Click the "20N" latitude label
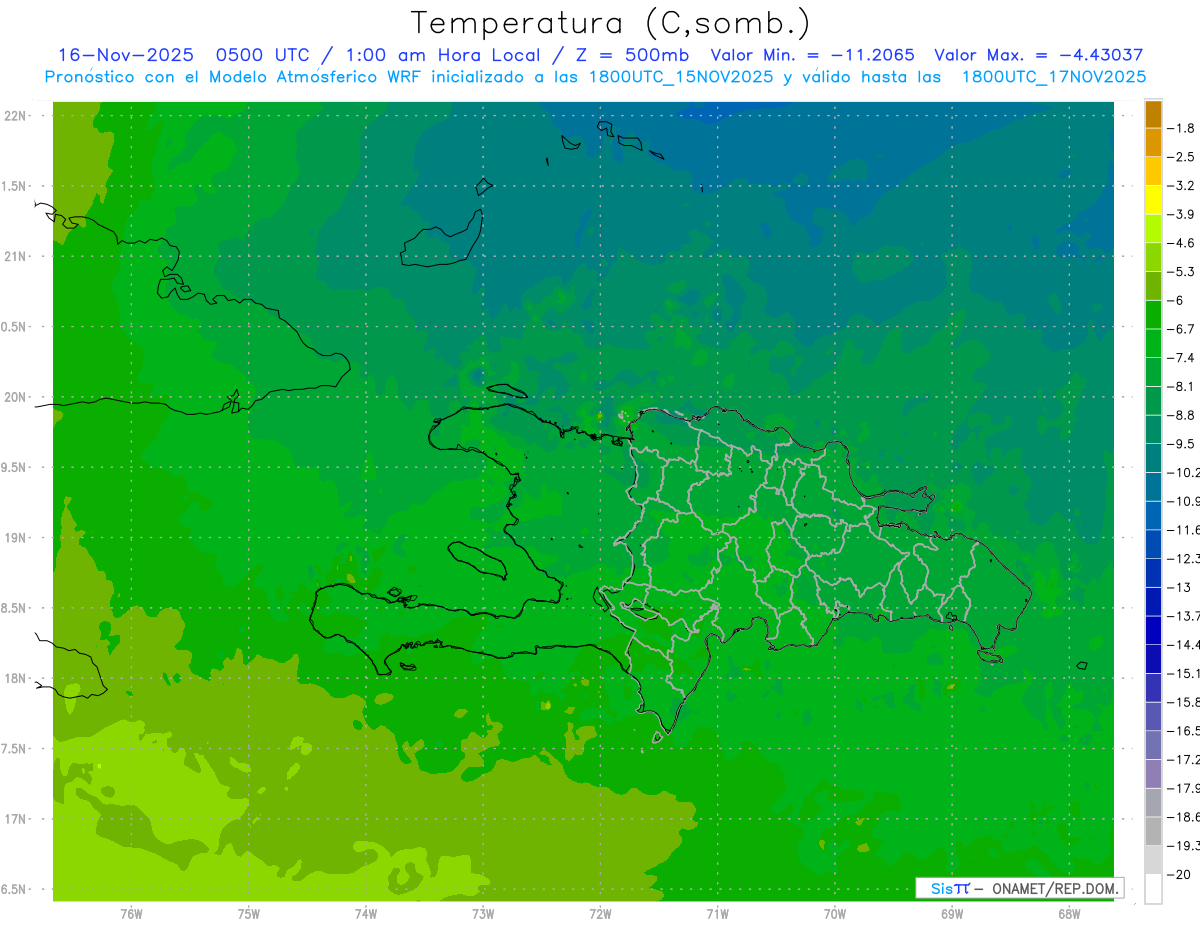Screen dimensions: 1200x927 pyautogui.click(x=16, y=397)
